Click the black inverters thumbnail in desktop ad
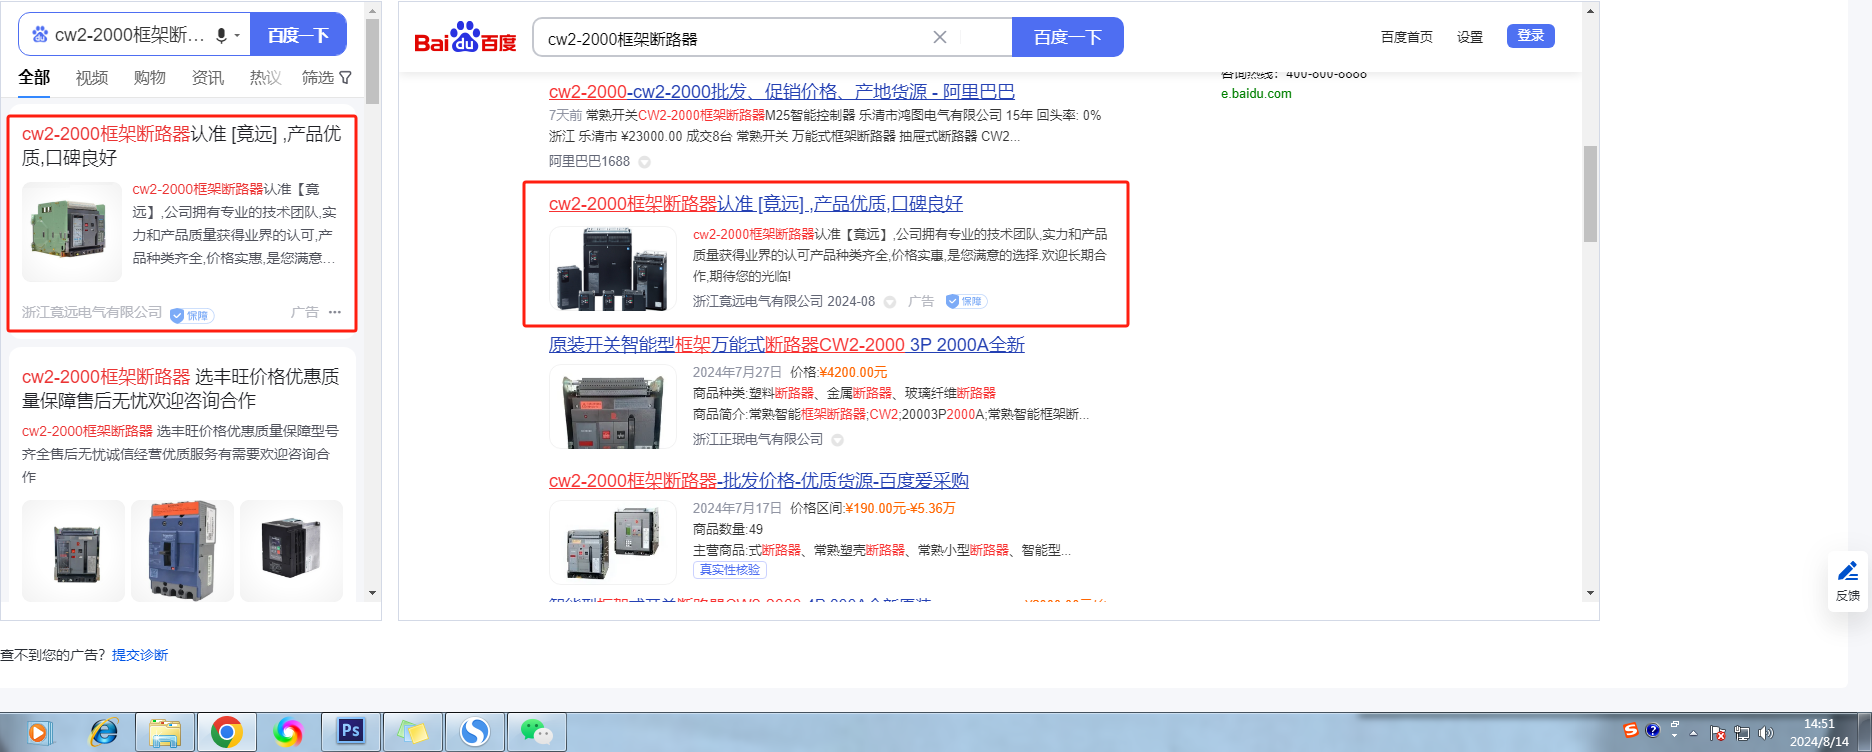The width and height of the screenshot is (1872, 752). coord(613,270)
